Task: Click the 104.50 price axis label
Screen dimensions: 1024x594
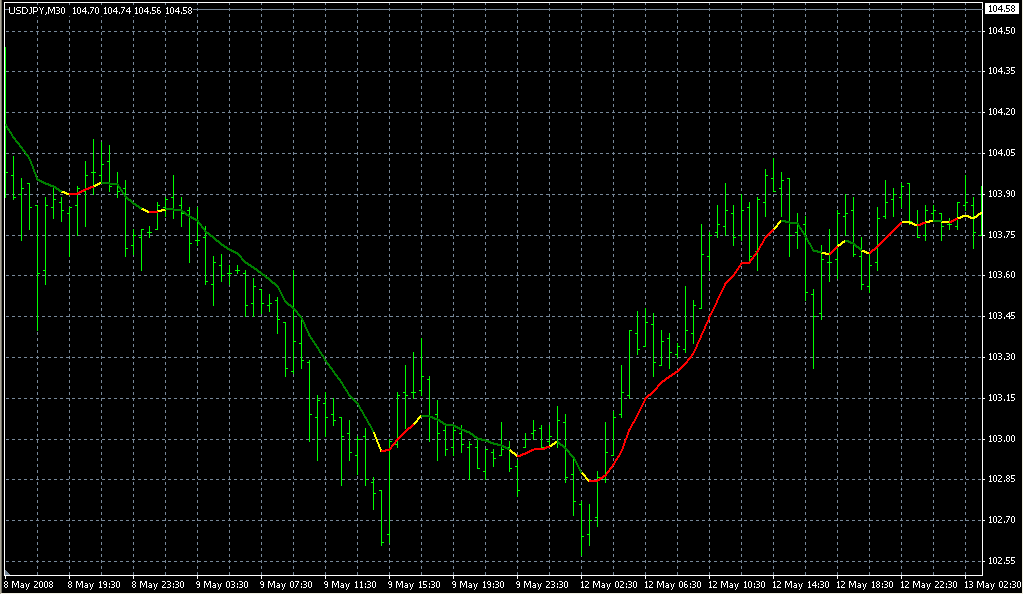Action: (x=1001, y=31)
